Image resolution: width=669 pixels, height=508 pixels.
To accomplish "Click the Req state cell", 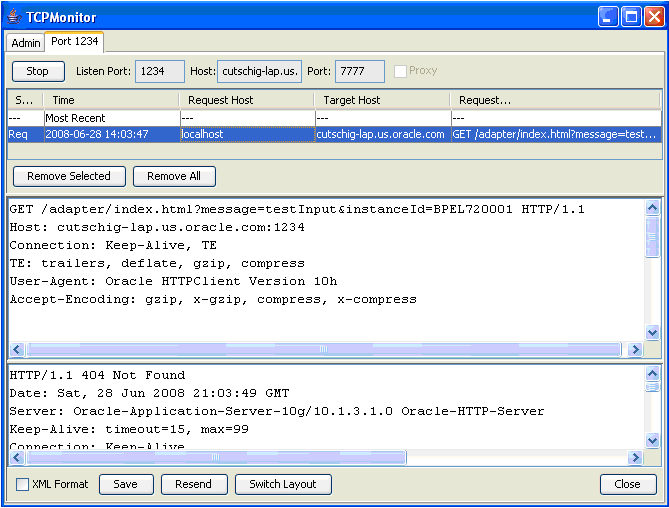I will pos(26,134).
